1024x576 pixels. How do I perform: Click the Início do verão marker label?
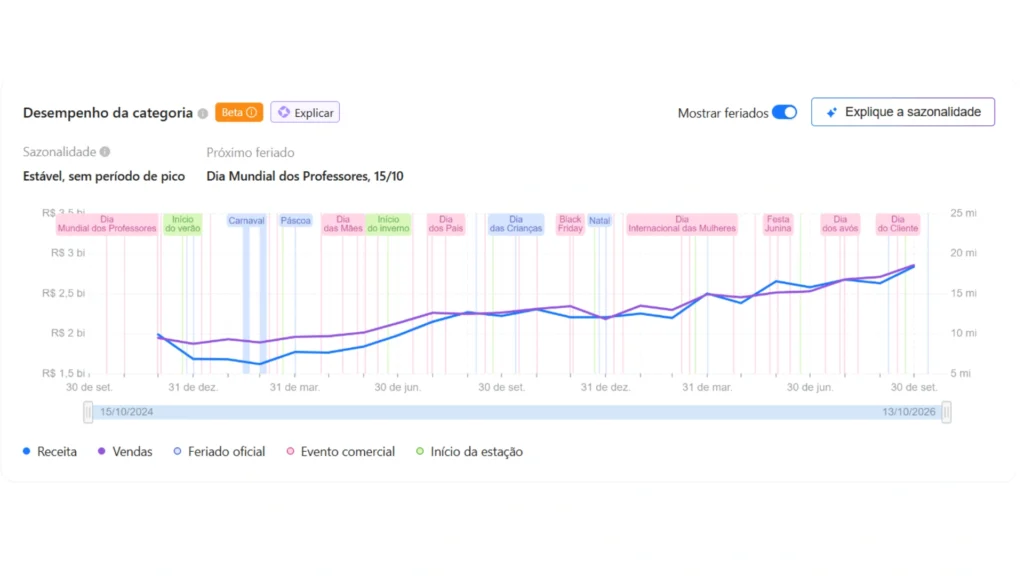click(x=183, y=224)
